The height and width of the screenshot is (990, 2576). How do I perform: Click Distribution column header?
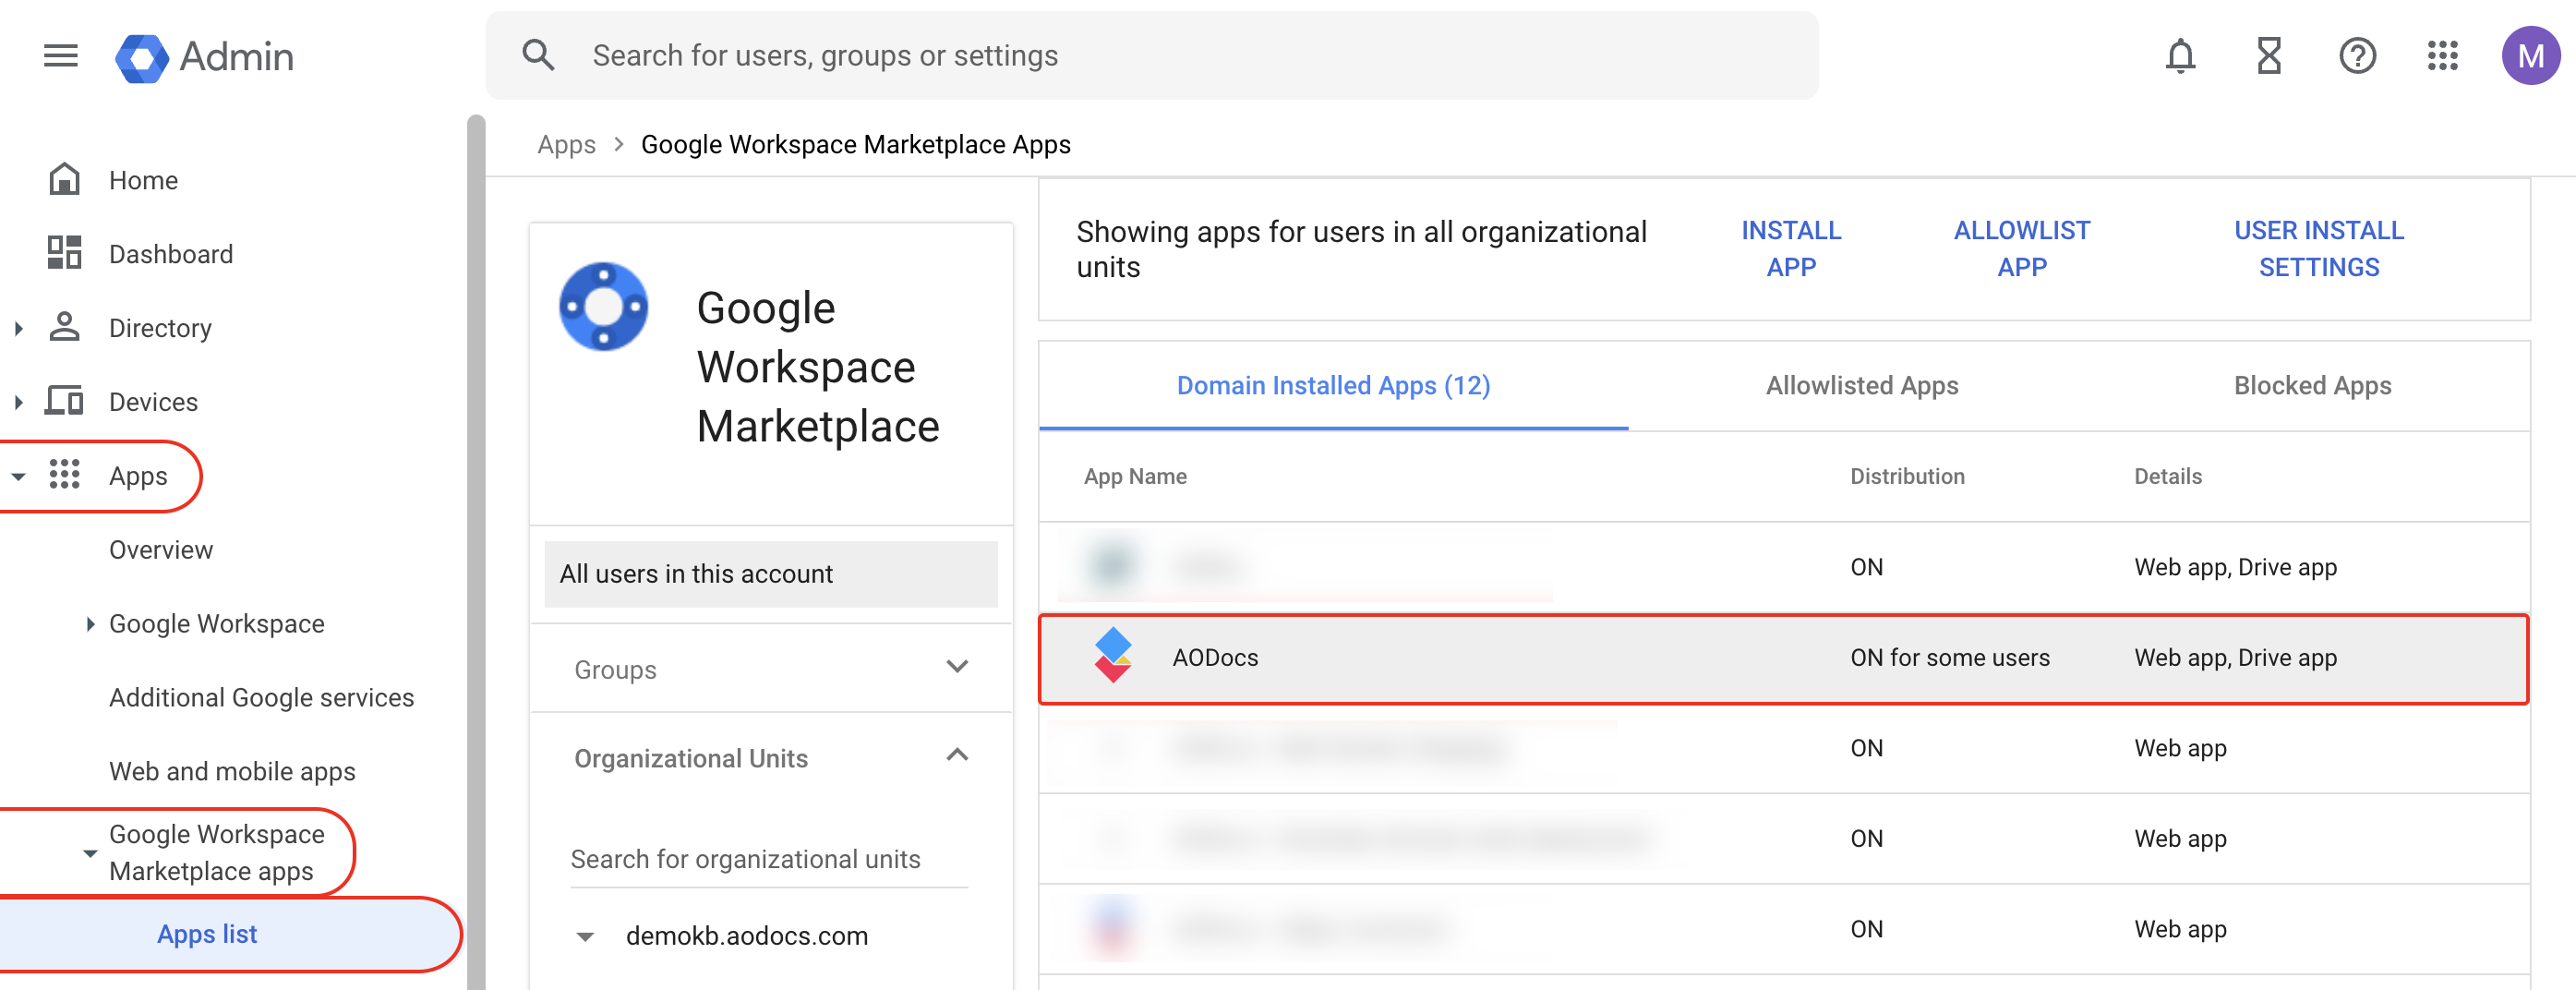point(1907,476)
